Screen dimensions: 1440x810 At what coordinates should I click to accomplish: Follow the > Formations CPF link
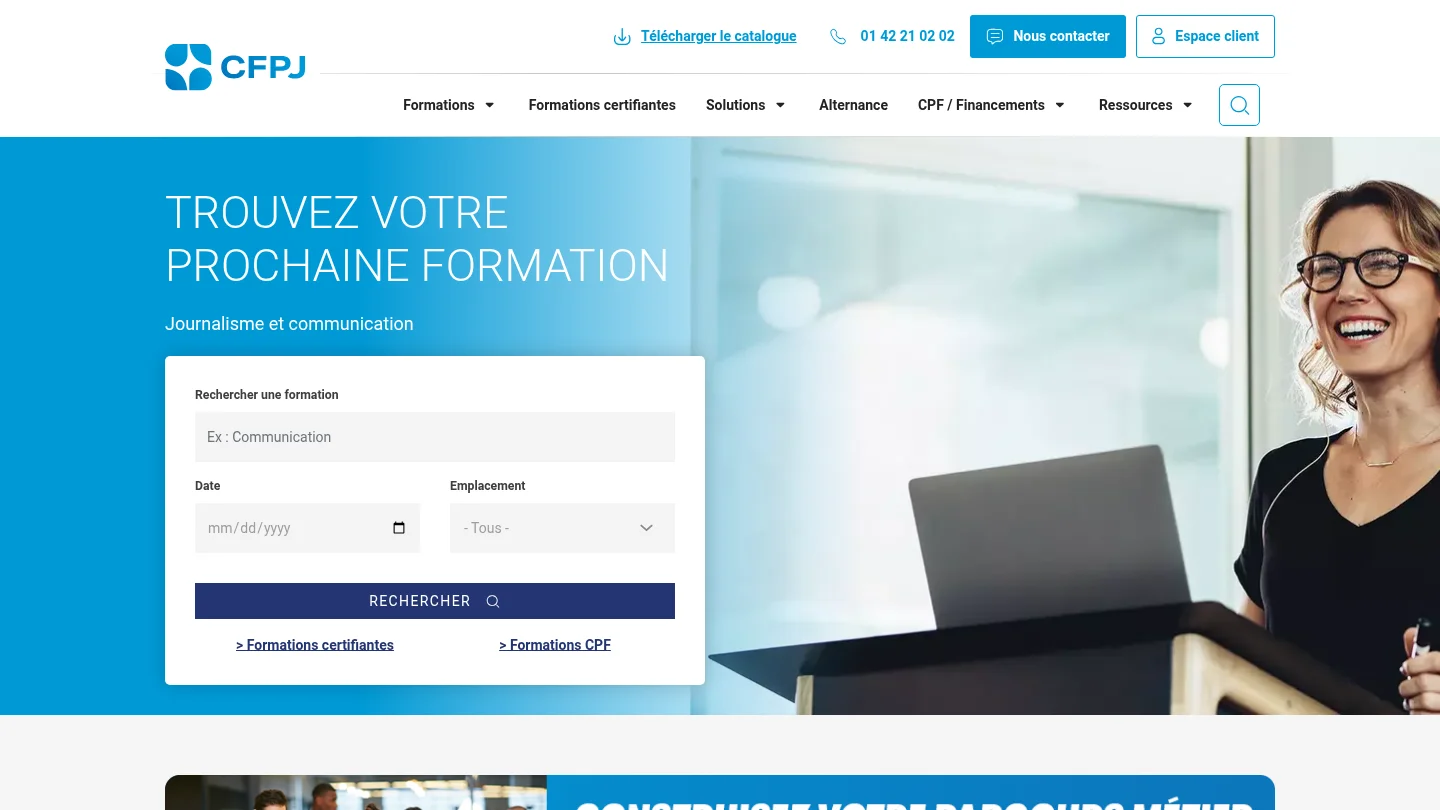pos(555,645)
